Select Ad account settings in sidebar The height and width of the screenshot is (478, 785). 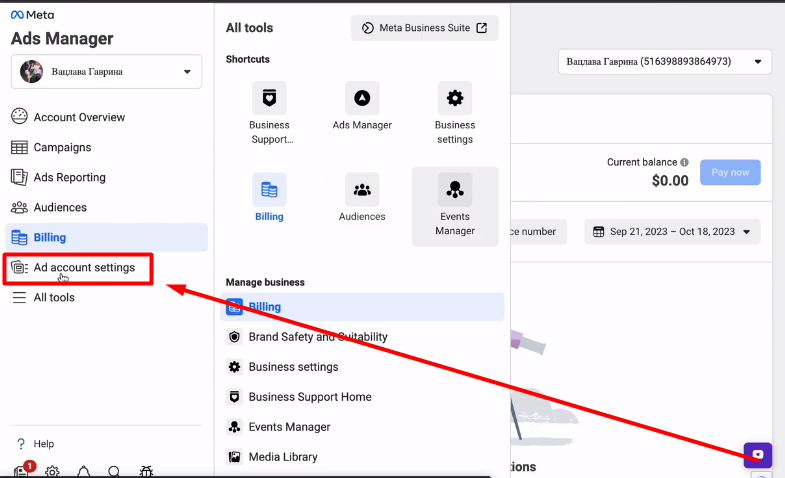click(x=84, y=267)
